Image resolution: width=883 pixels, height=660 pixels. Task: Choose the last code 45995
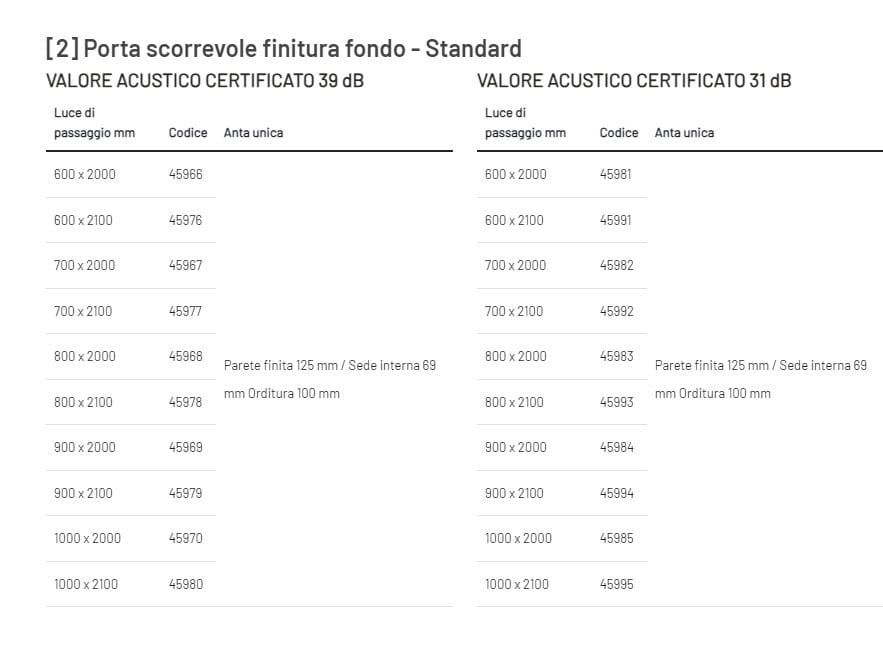tap(616, 584)
